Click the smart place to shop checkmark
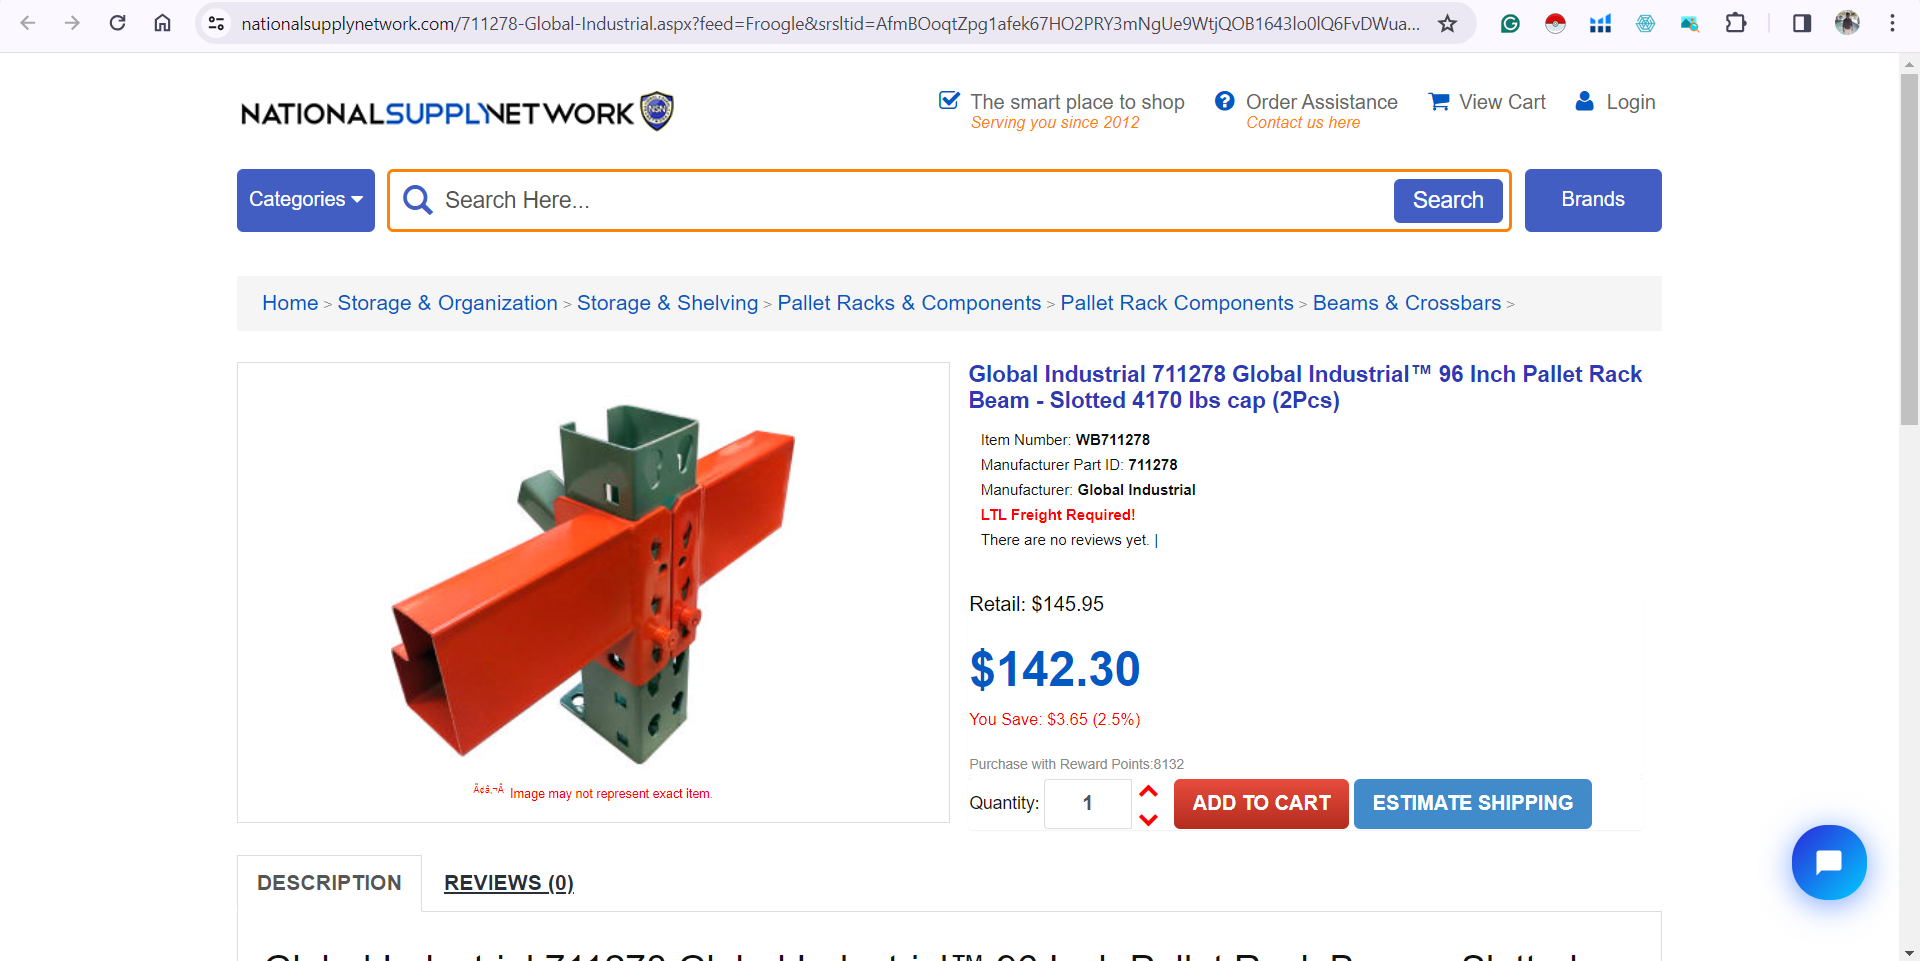Viewport: 1920px width, 961px height. tap(949, 100)
